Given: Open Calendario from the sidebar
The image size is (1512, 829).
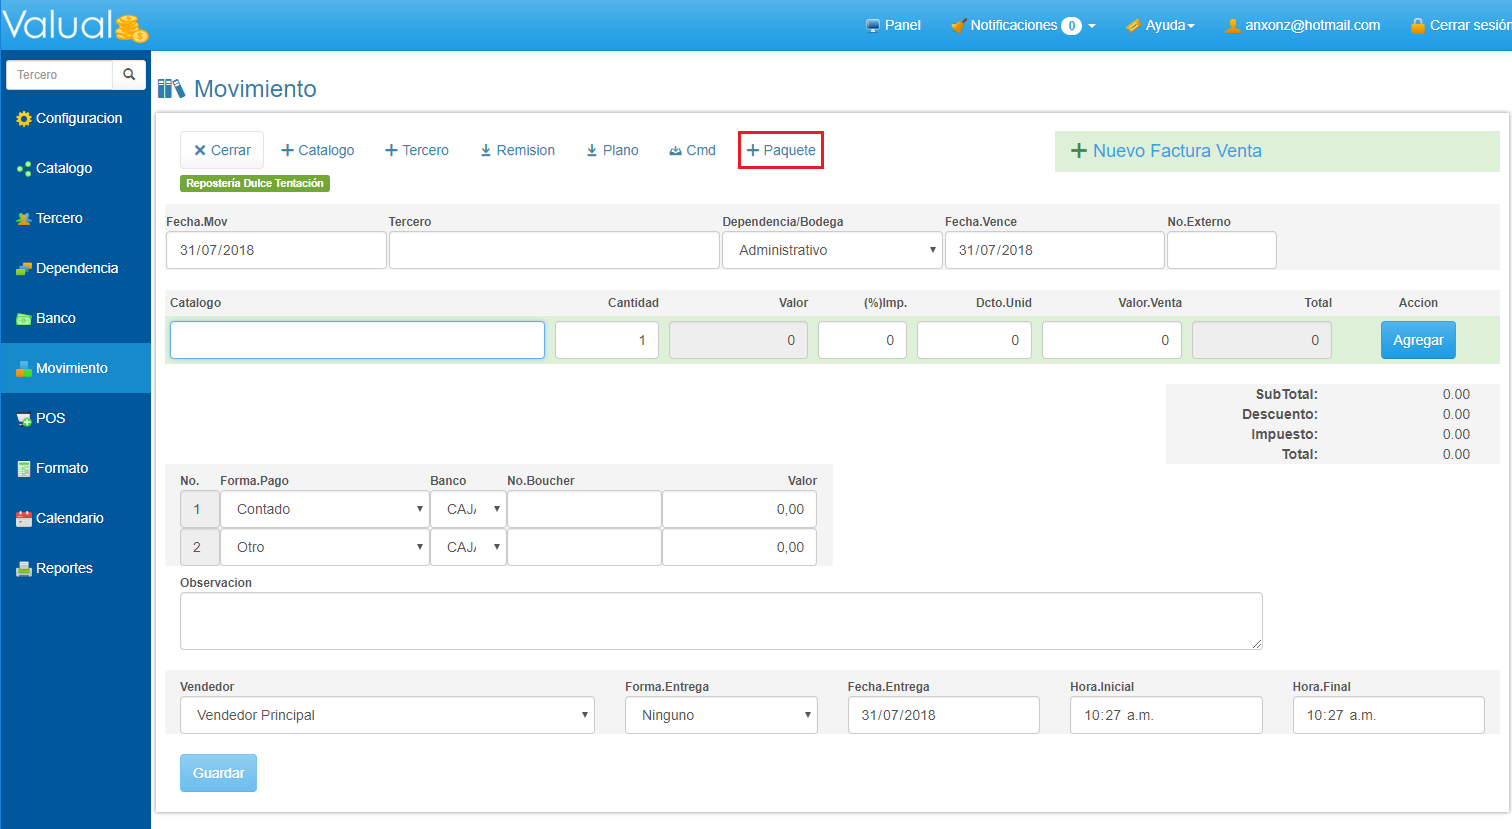Looking at the screenshot, I should (69, 518).
